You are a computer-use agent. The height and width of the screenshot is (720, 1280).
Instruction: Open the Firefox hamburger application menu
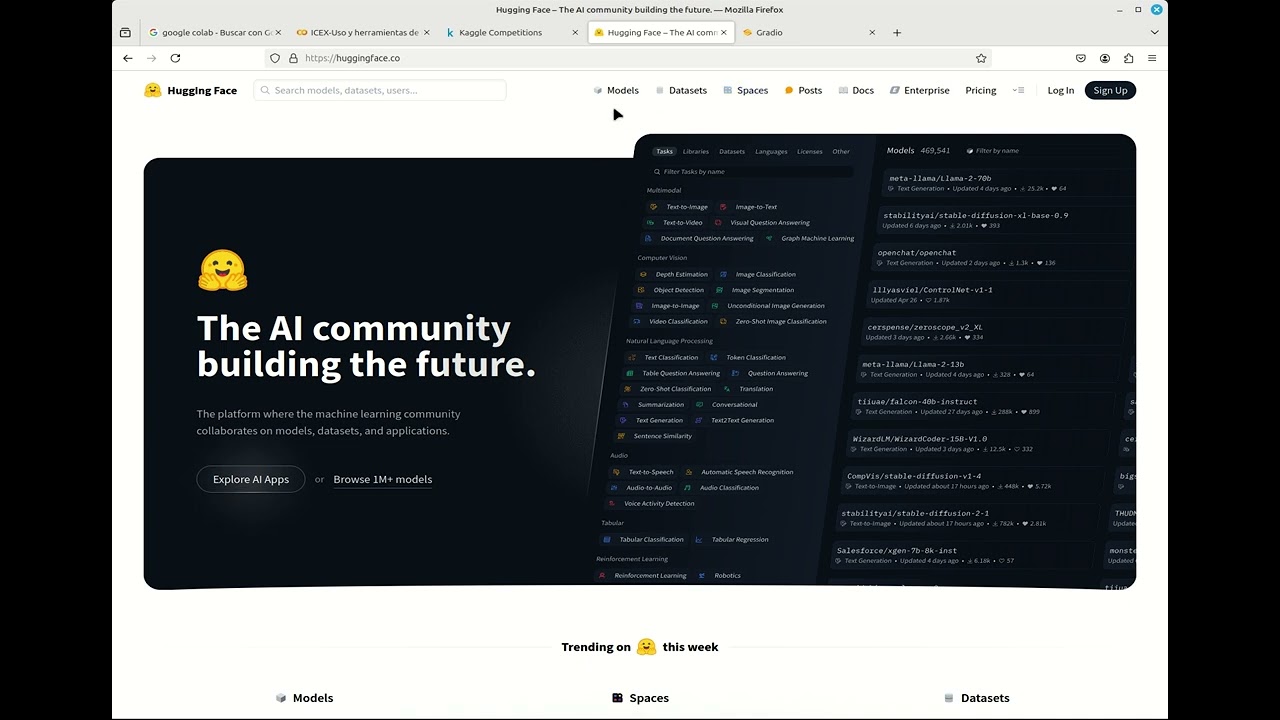pos(1152,58)
